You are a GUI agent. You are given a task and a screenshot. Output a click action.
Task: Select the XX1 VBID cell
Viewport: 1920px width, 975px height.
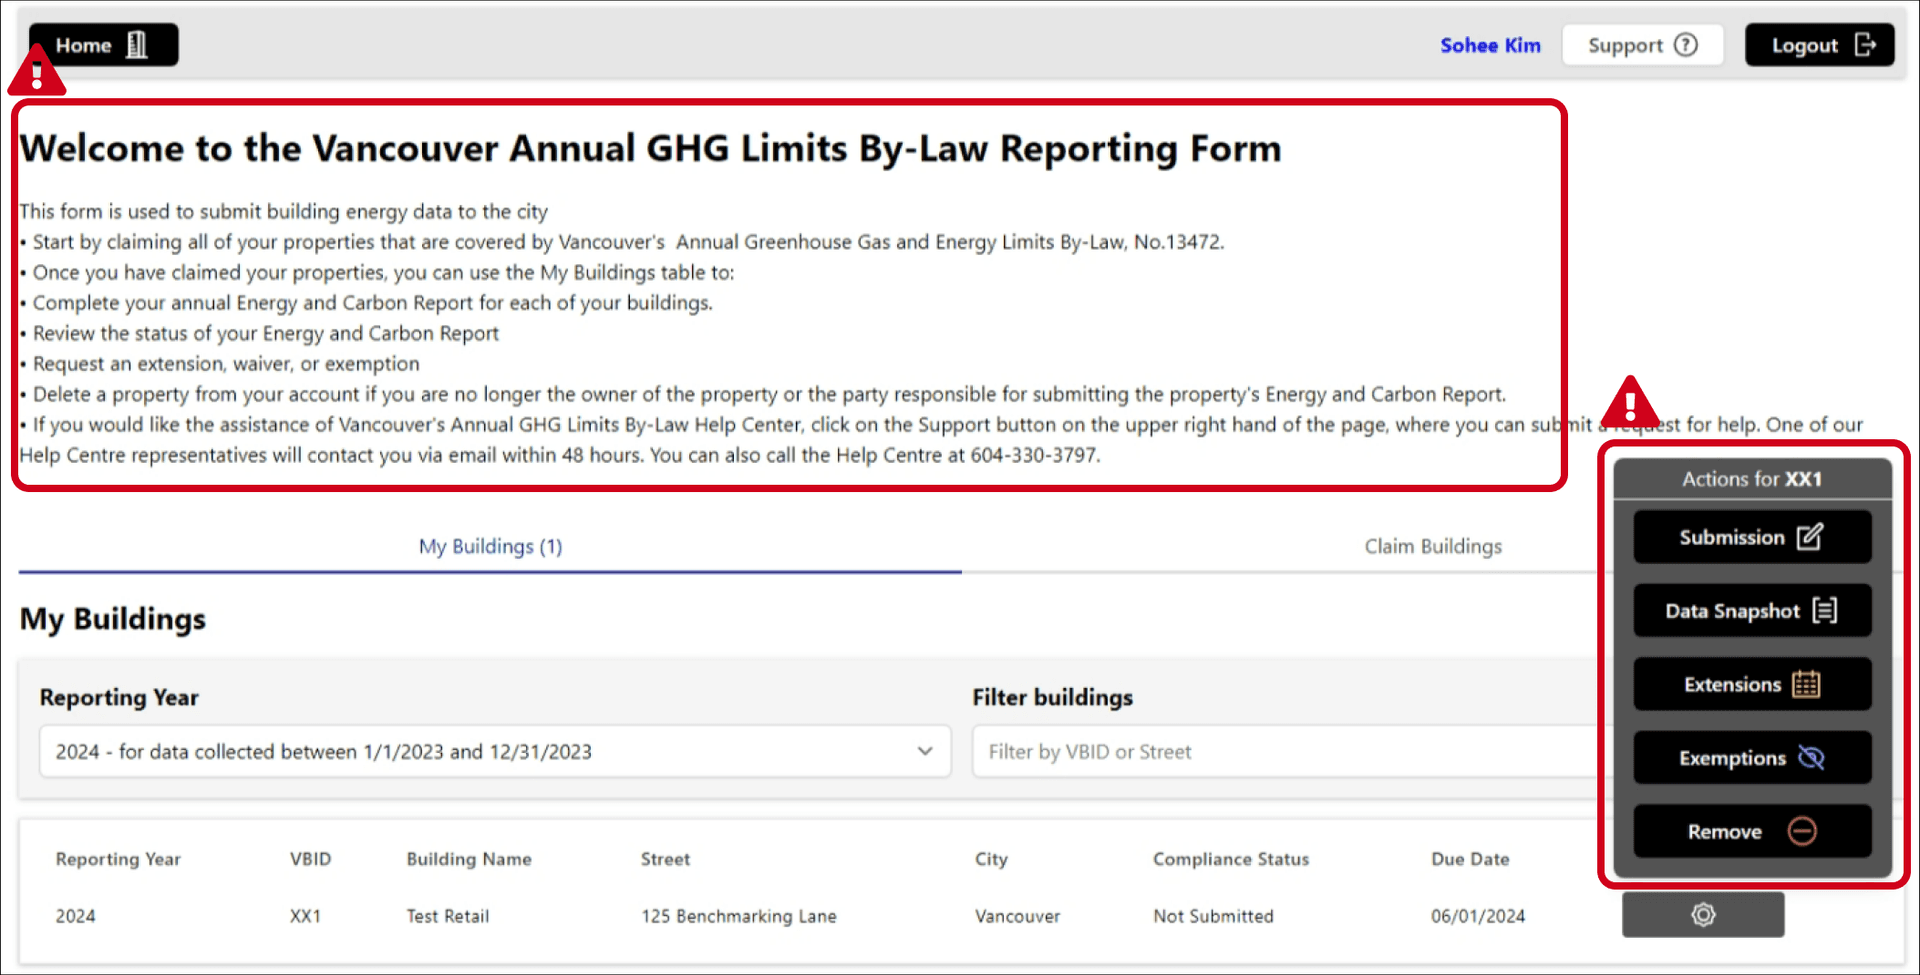(x=305, y=916)
